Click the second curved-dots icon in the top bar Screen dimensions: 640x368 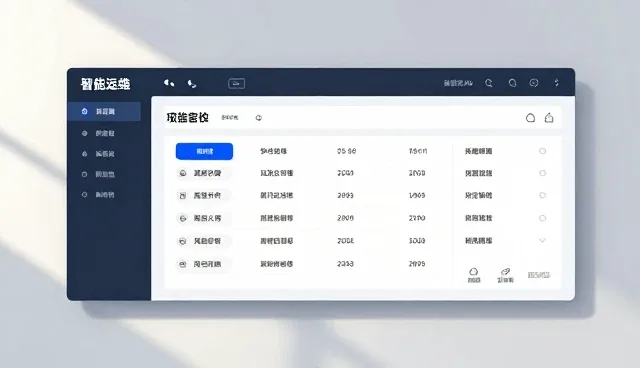[x=192, y=84]
